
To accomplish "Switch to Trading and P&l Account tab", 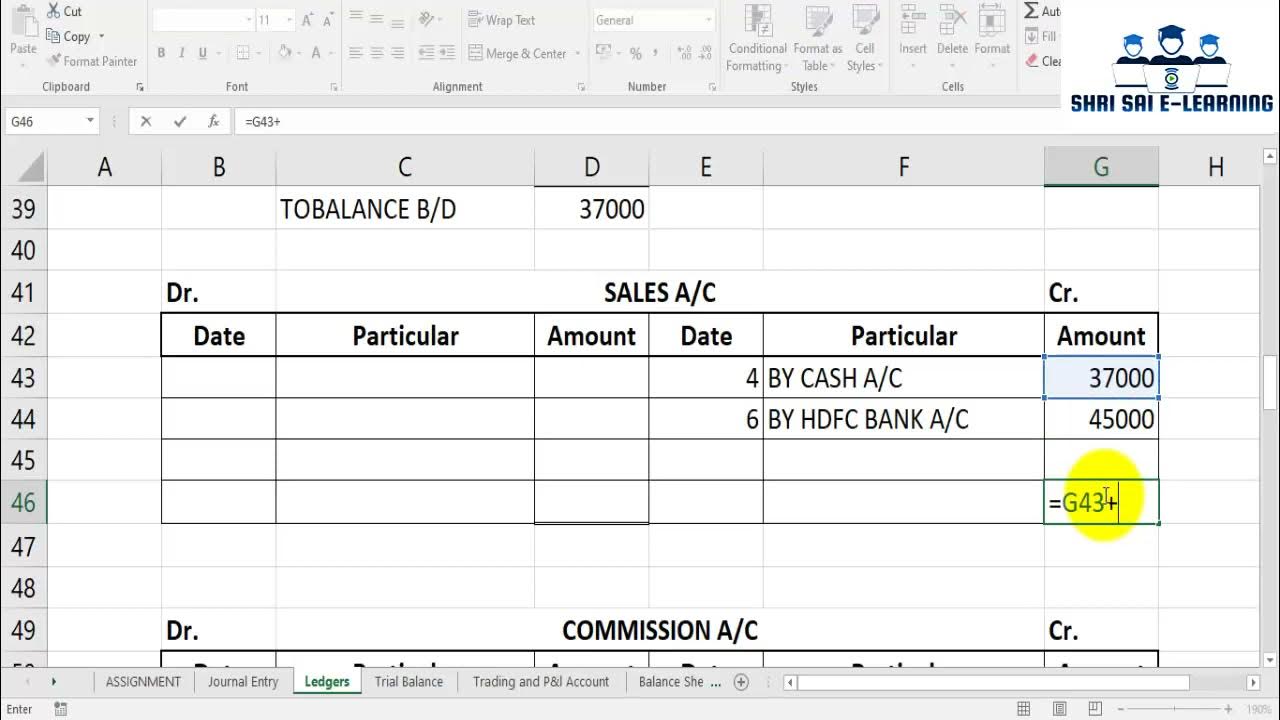I will (541, 682).
